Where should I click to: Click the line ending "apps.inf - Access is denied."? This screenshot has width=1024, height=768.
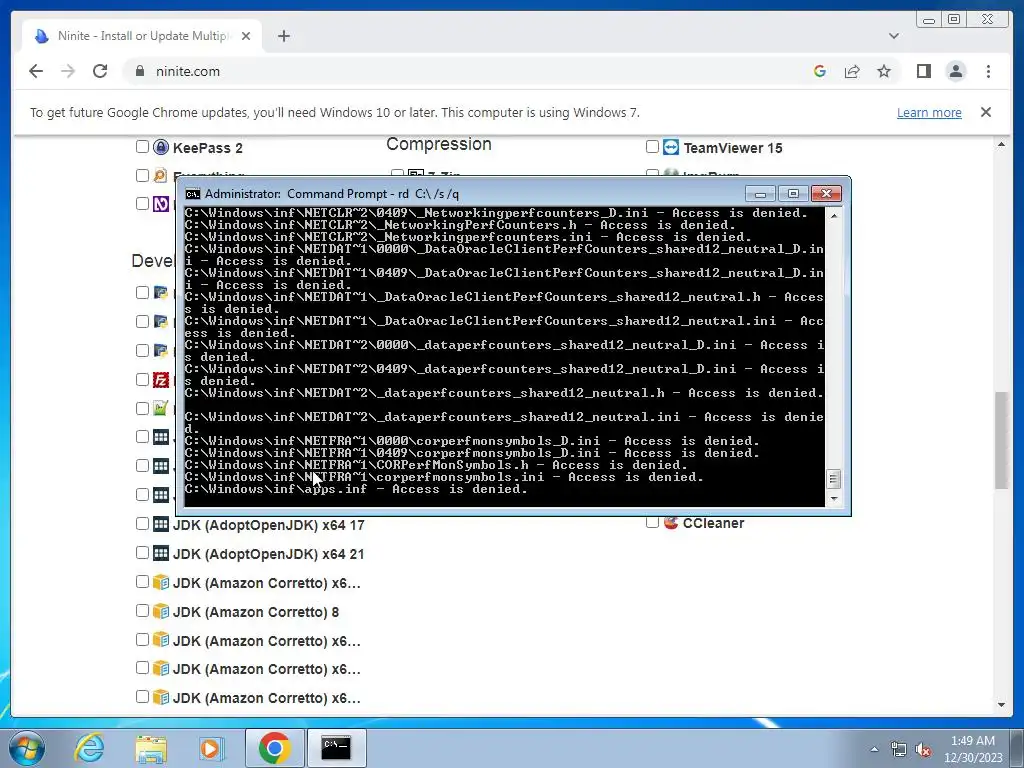point(356,489)
